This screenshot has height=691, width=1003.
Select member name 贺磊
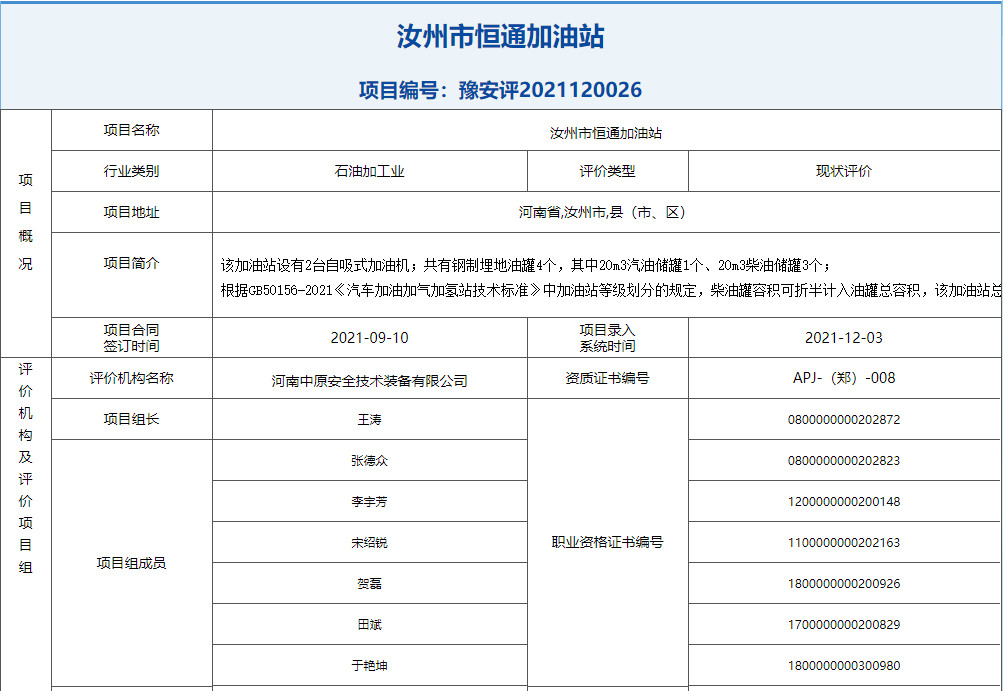(370, 584)
